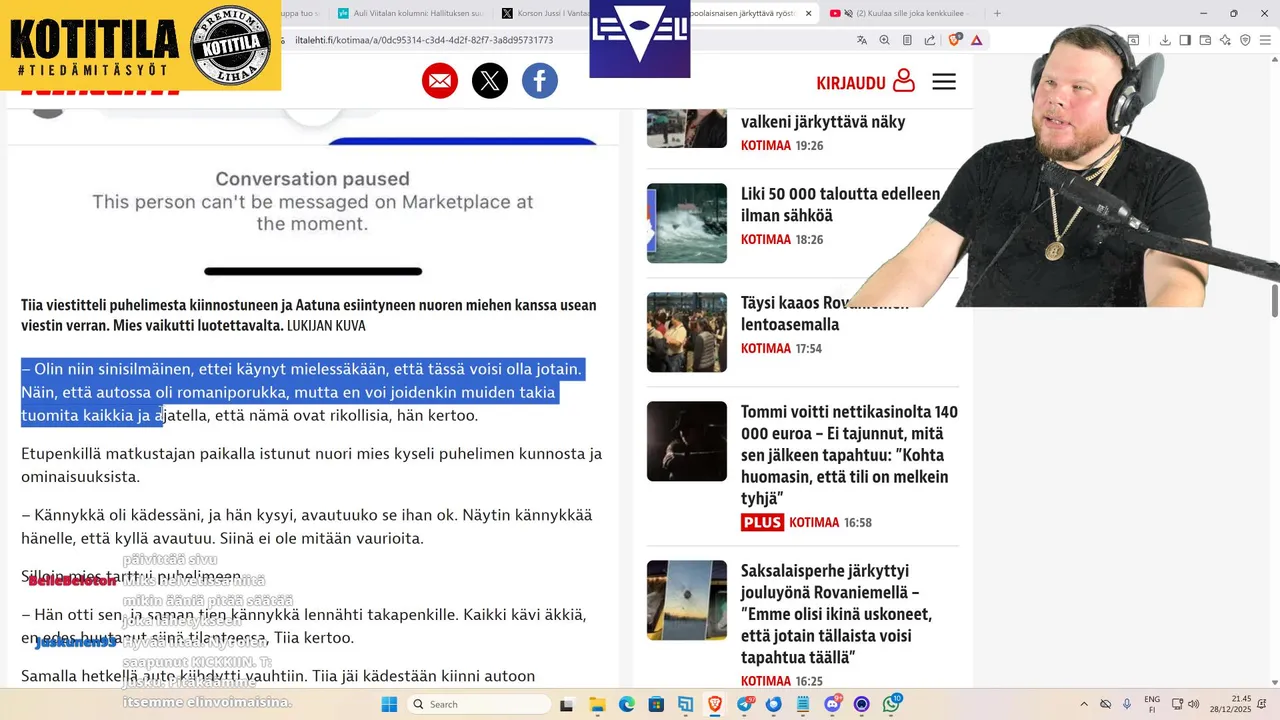Viewport: 1280px width, 720px height.
Task: Share article via email icon
Action: (440, 81)
